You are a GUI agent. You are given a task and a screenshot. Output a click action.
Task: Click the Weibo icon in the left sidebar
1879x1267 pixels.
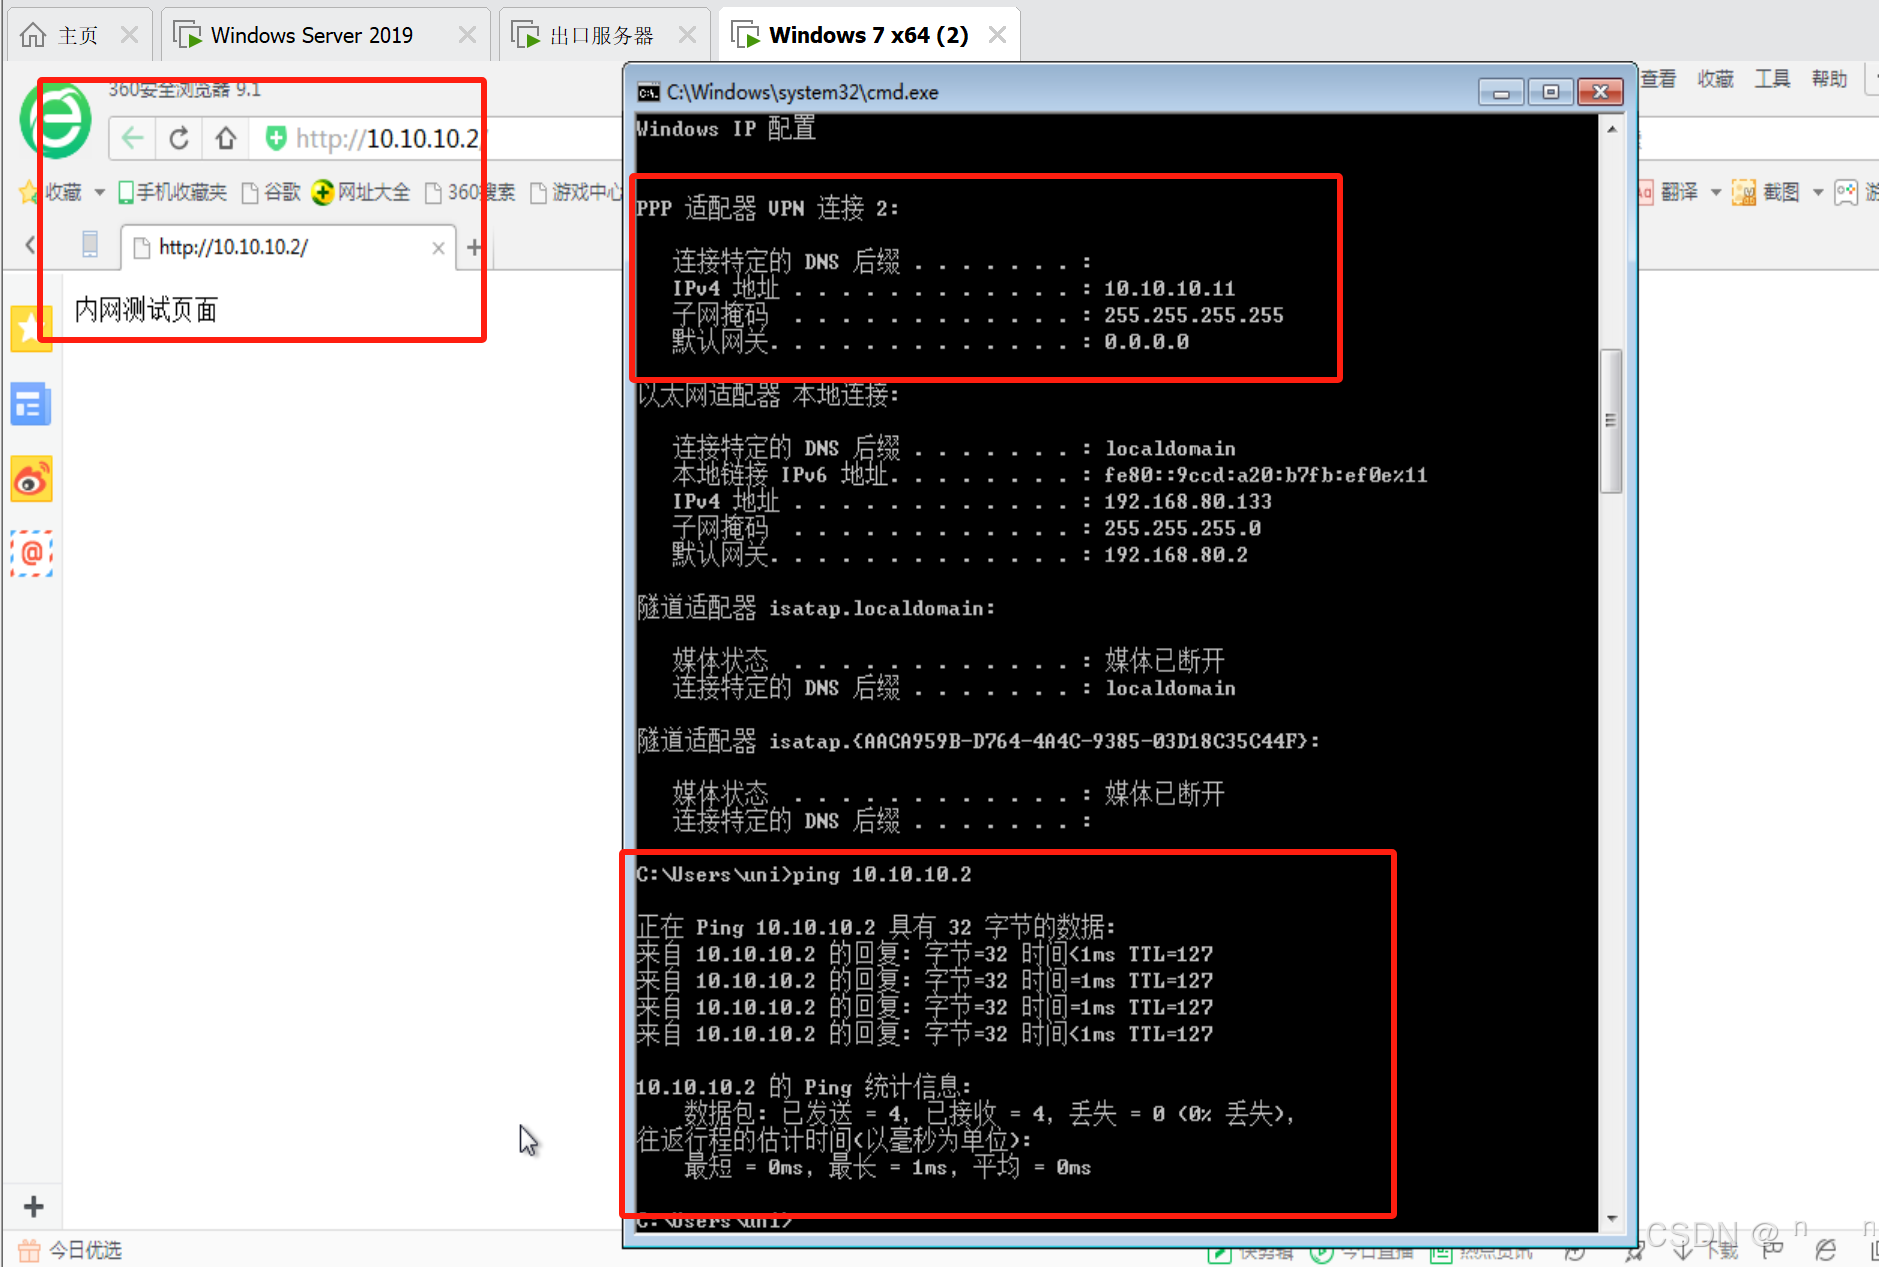point(31,479)
